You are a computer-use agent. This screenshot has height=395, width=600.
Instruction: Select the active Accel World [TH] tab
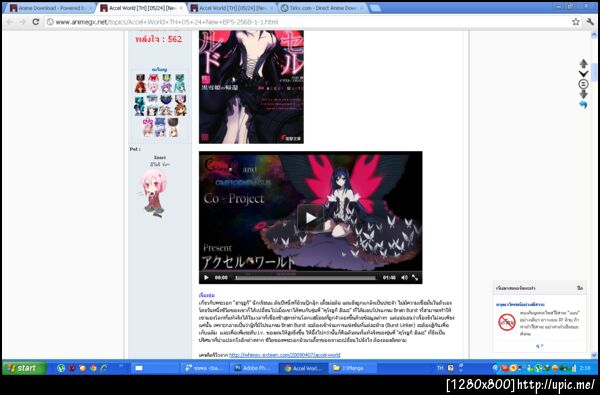[141, 8]
